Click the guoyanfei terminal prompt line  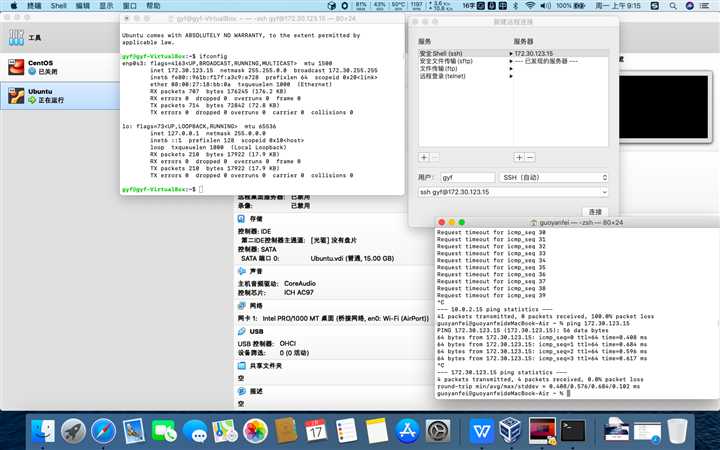click(503, 394)
